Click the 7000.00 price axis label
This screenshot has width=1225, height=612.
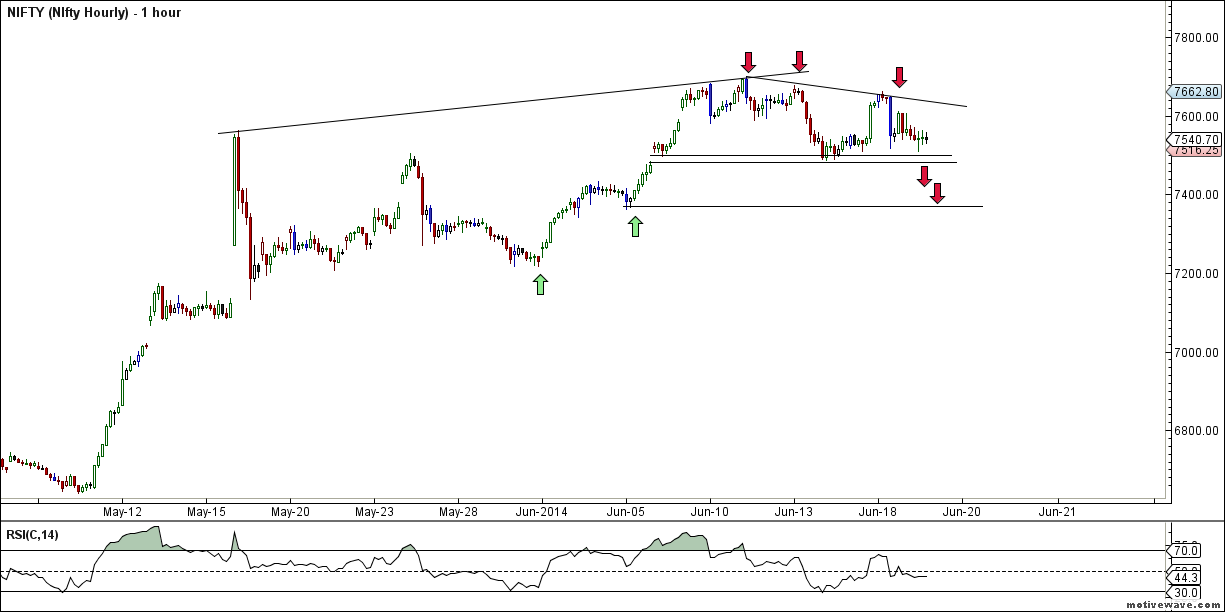[x=1194, y=352]
